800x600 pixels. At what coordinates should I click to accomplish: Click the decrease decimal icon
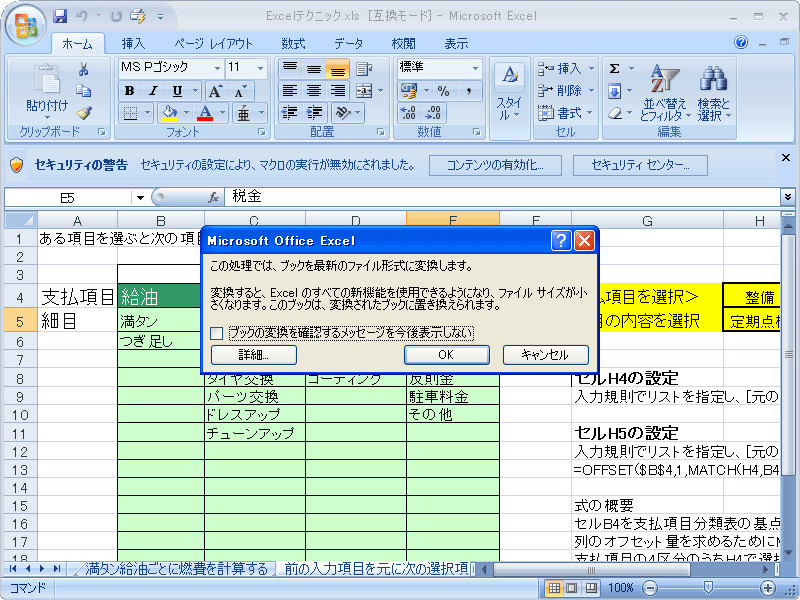pyautogui.click(x=434, y=113)
